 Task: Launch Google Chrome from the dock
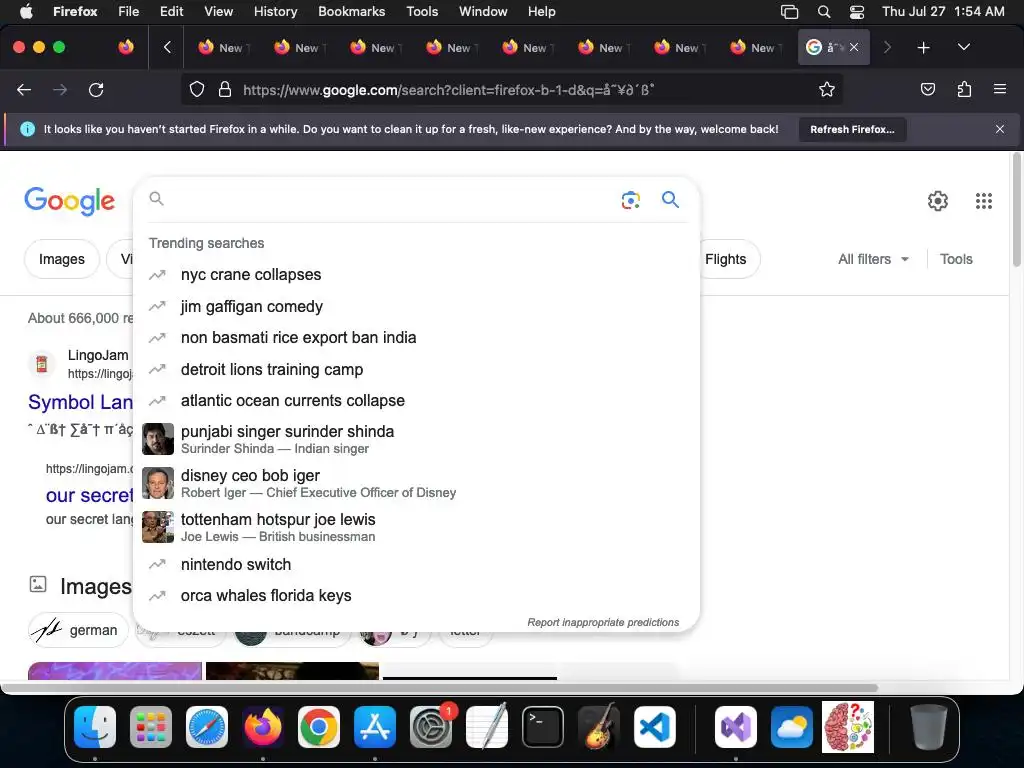click(319, 727)
